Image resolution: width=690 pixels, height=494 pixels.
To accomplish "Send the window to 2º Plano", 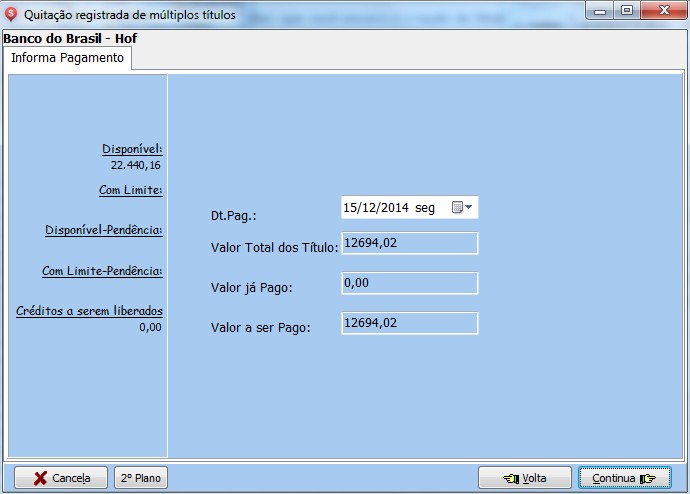I will coord(141,478).
